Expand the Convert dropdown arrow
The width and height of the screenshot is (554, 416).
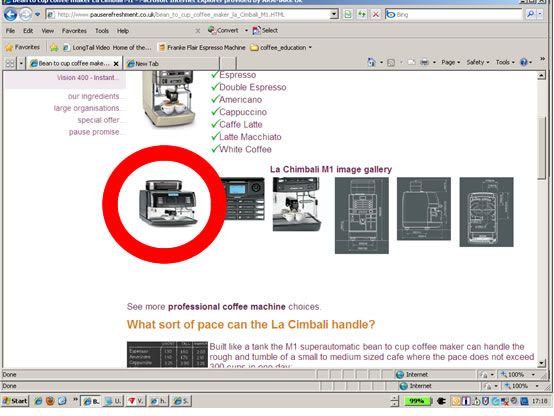246,30
